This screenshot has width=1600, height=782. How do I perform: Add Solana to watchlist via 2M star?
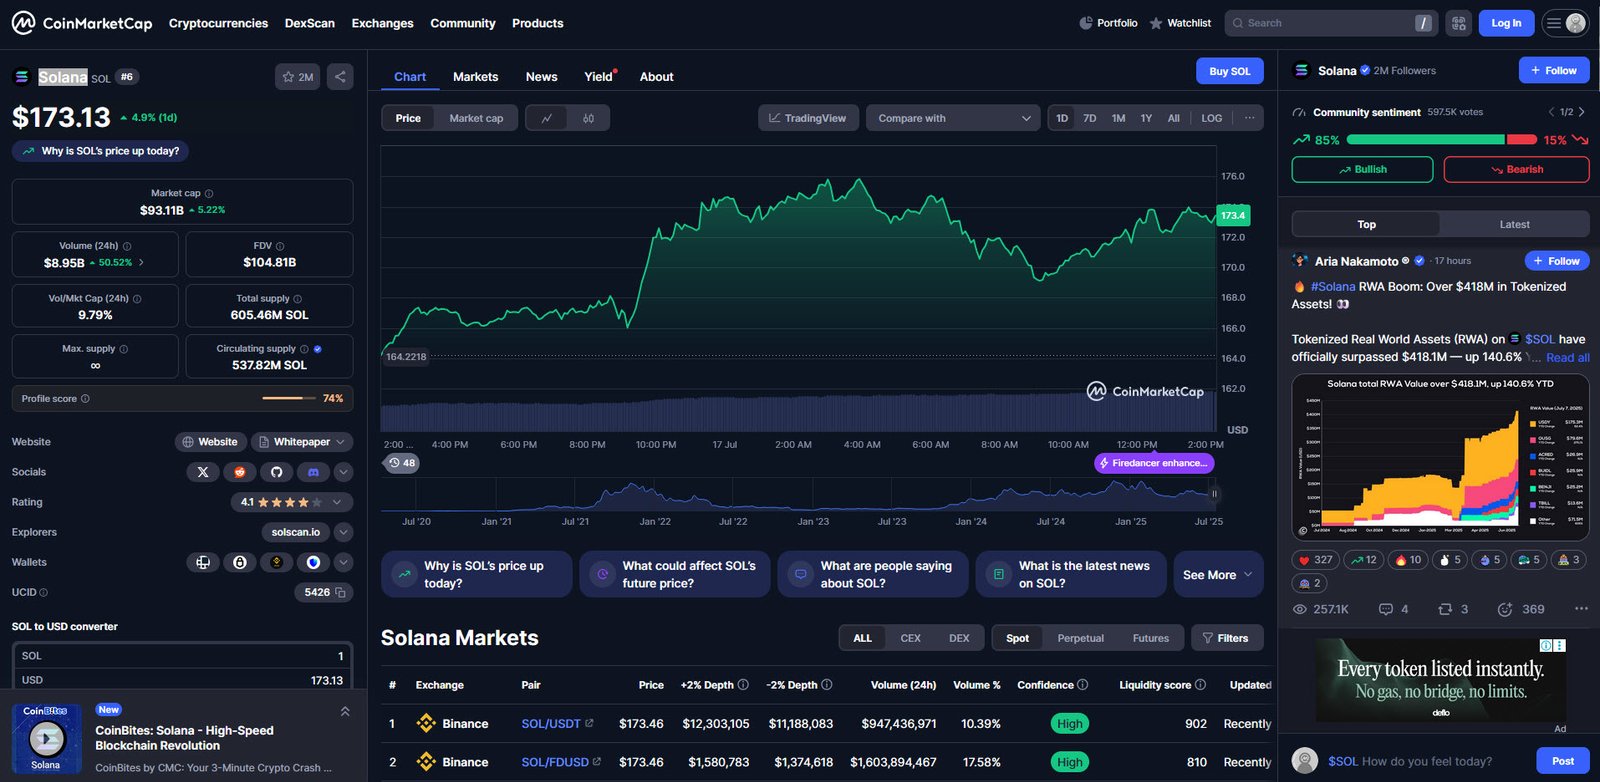pyautogui.click(x=297, y=77)
